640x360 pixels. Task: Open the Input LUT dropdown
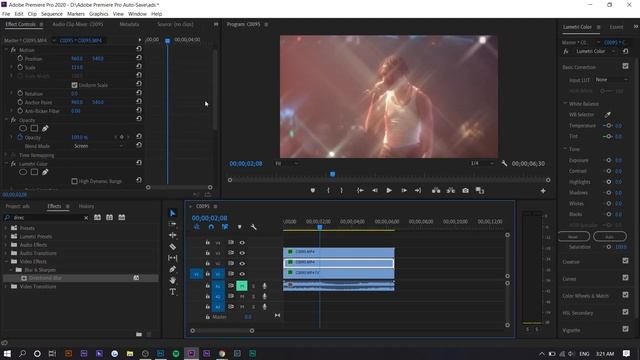click(611, 80)
